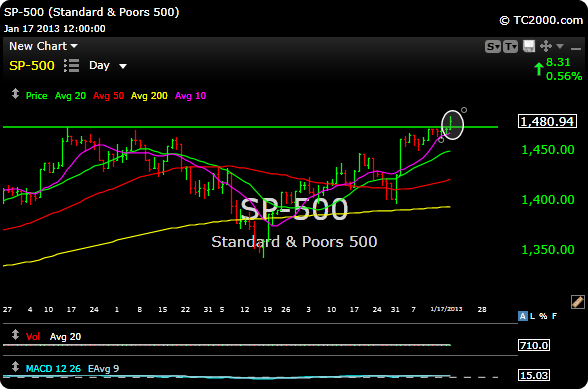
Task: Select the EAvg 9 signal line label
Action: click(103, 369)
